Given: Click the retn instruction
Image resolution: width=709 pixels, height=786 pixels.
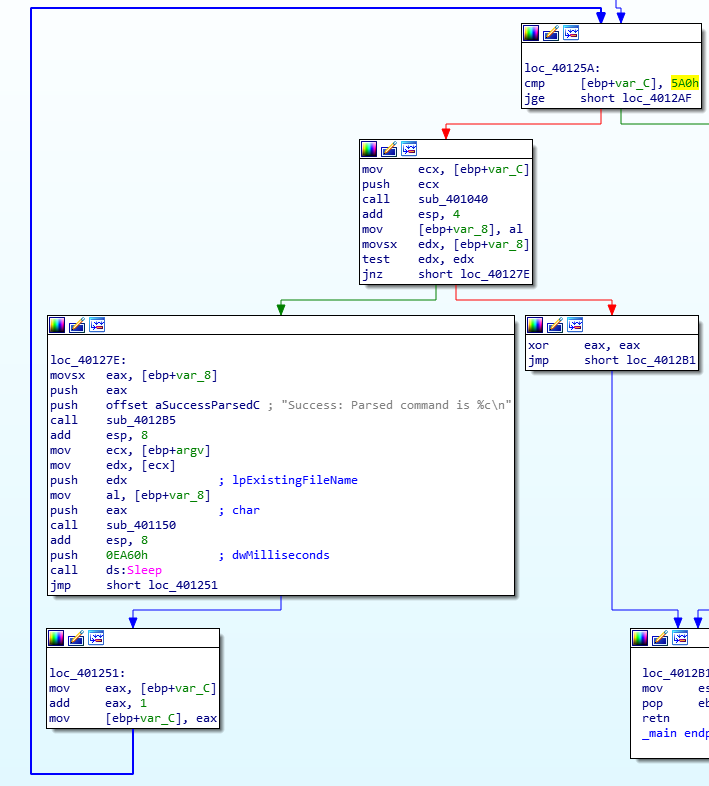Looking at the screenshot, I should 655,718.
